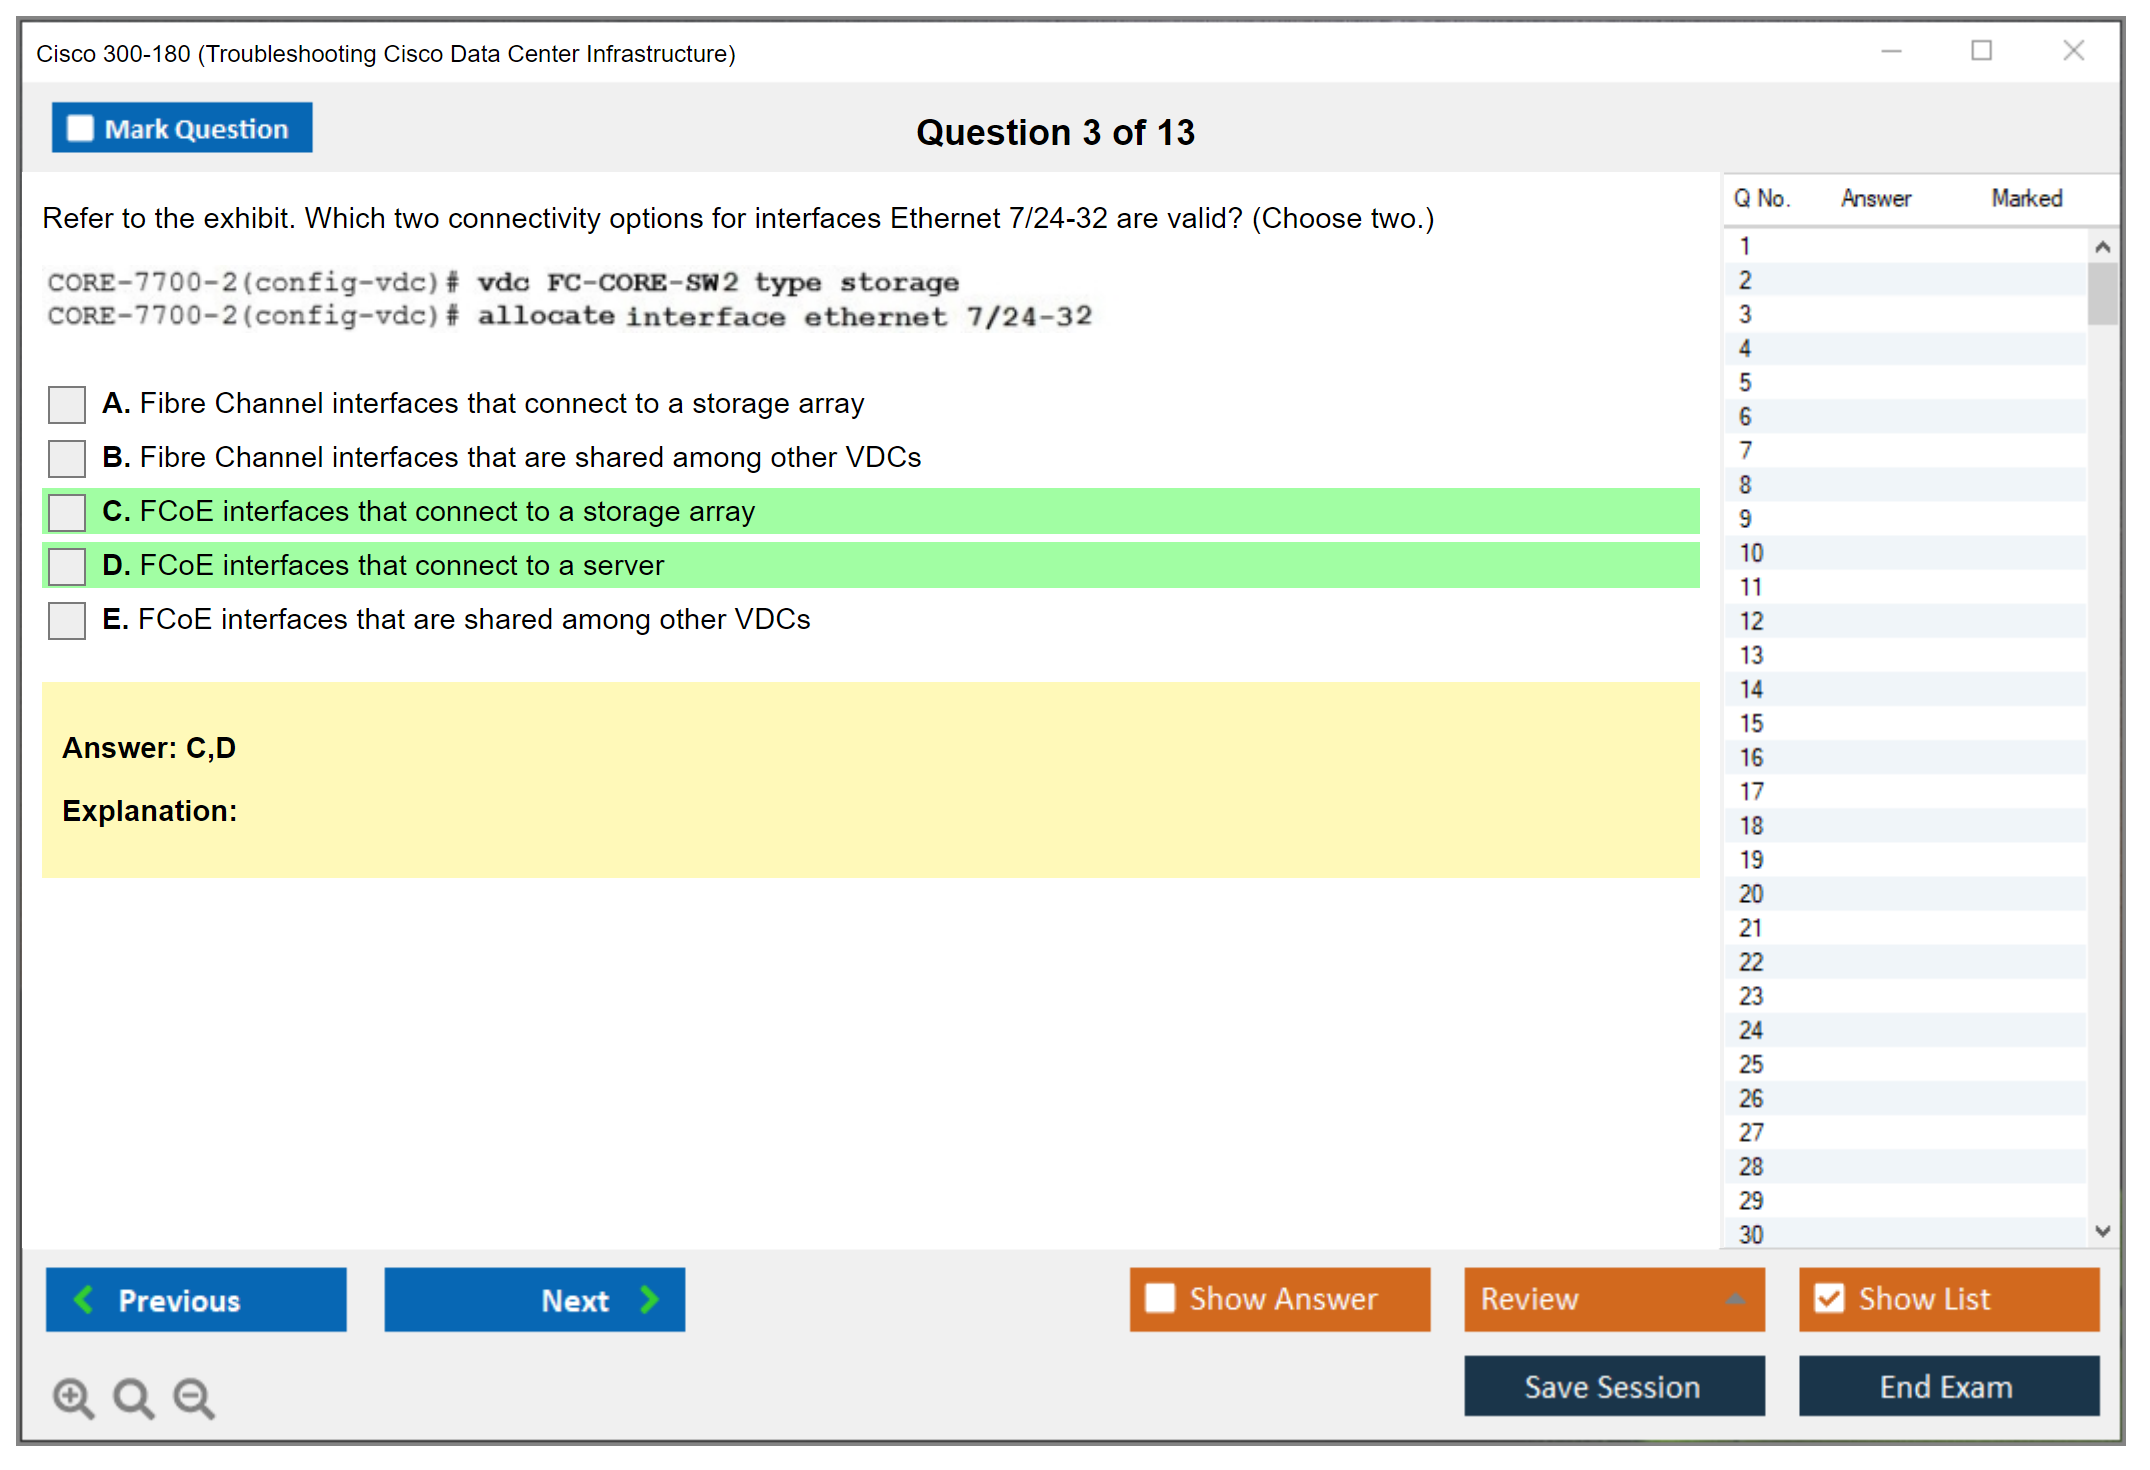Screen dimensions: 2150x1470
Task: Click the question list scroll down arrow
Action: click(2102, 1231)
